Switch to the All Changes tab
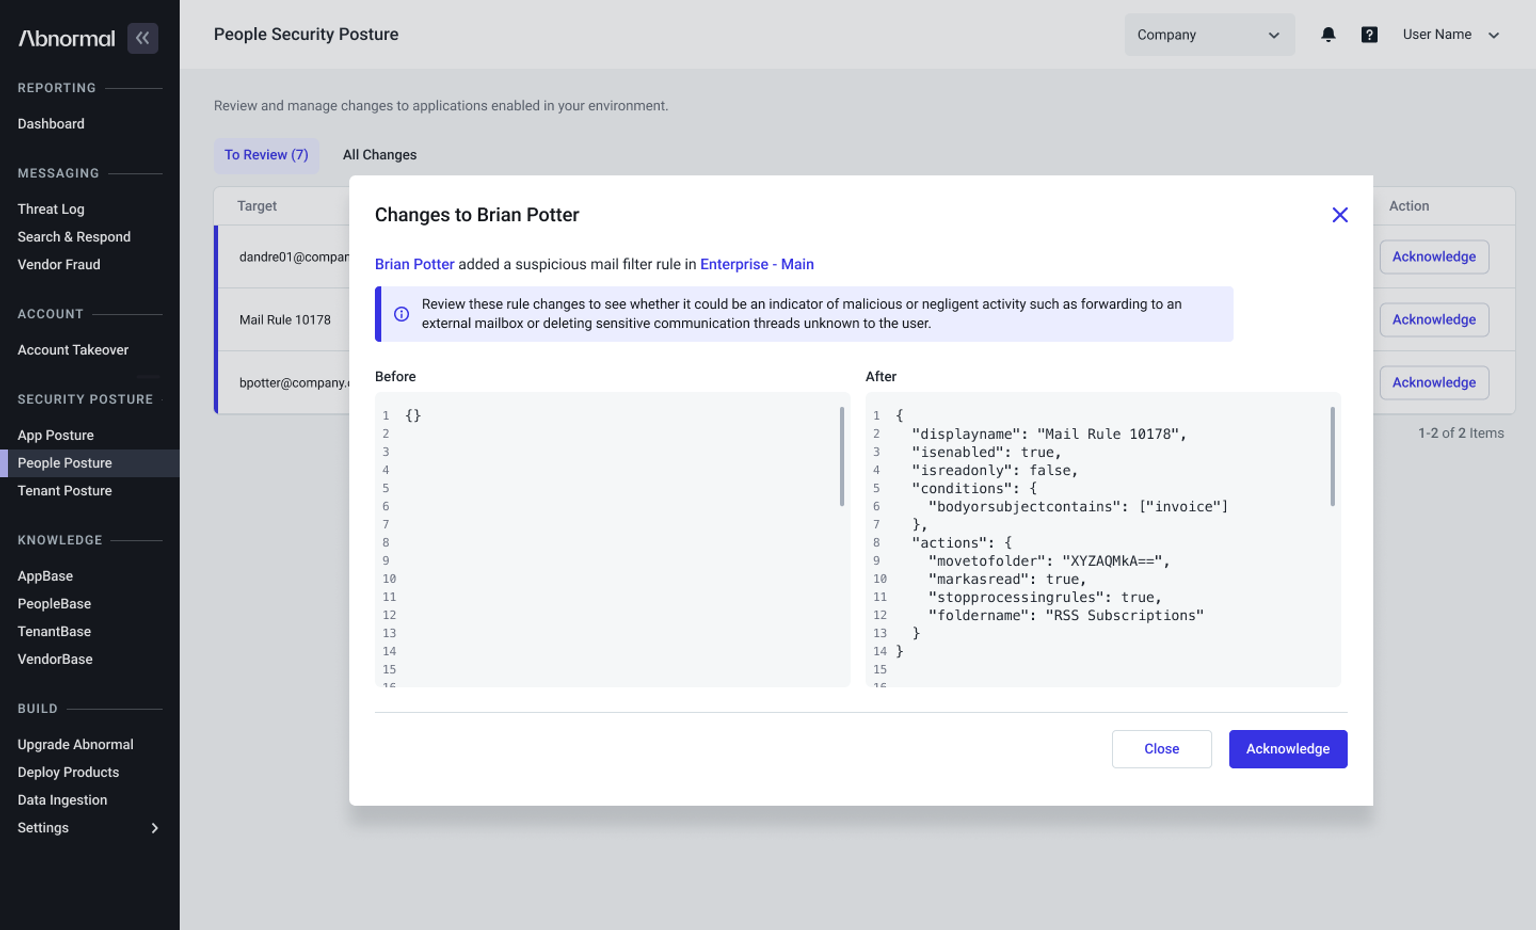This screenshot has height=930, width=1536. point(379,155)
